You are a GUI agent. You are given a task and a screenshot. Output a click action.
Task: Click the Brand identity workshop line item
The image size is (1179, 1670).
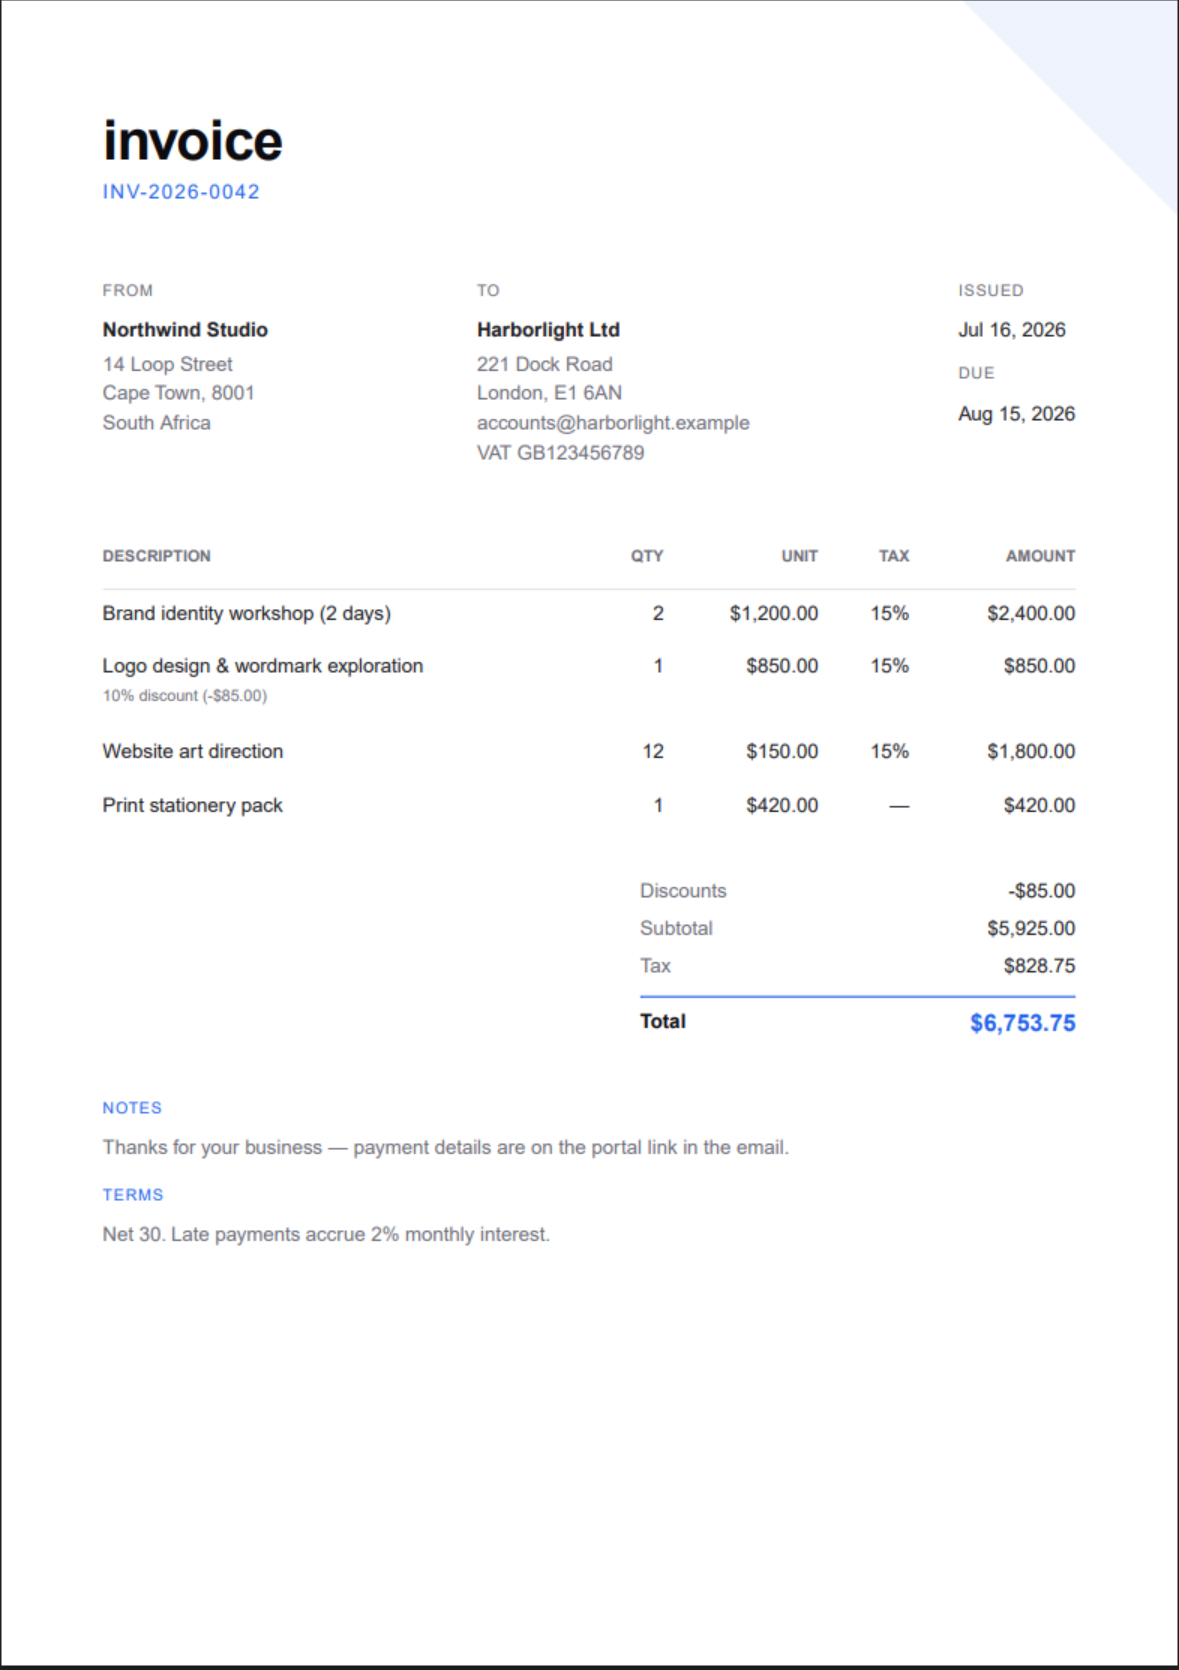[x=246, y=614]
